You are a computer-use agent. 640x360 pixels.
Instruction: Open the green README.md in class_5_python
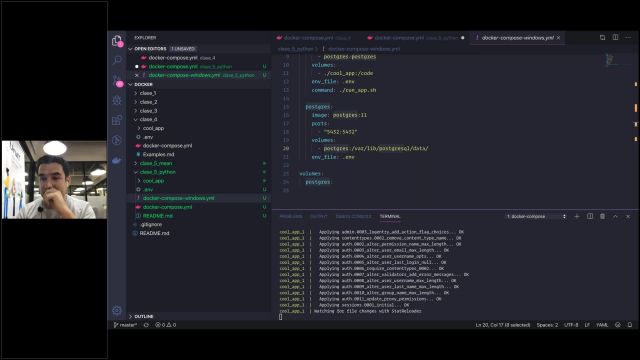click(x=158, y=216)
